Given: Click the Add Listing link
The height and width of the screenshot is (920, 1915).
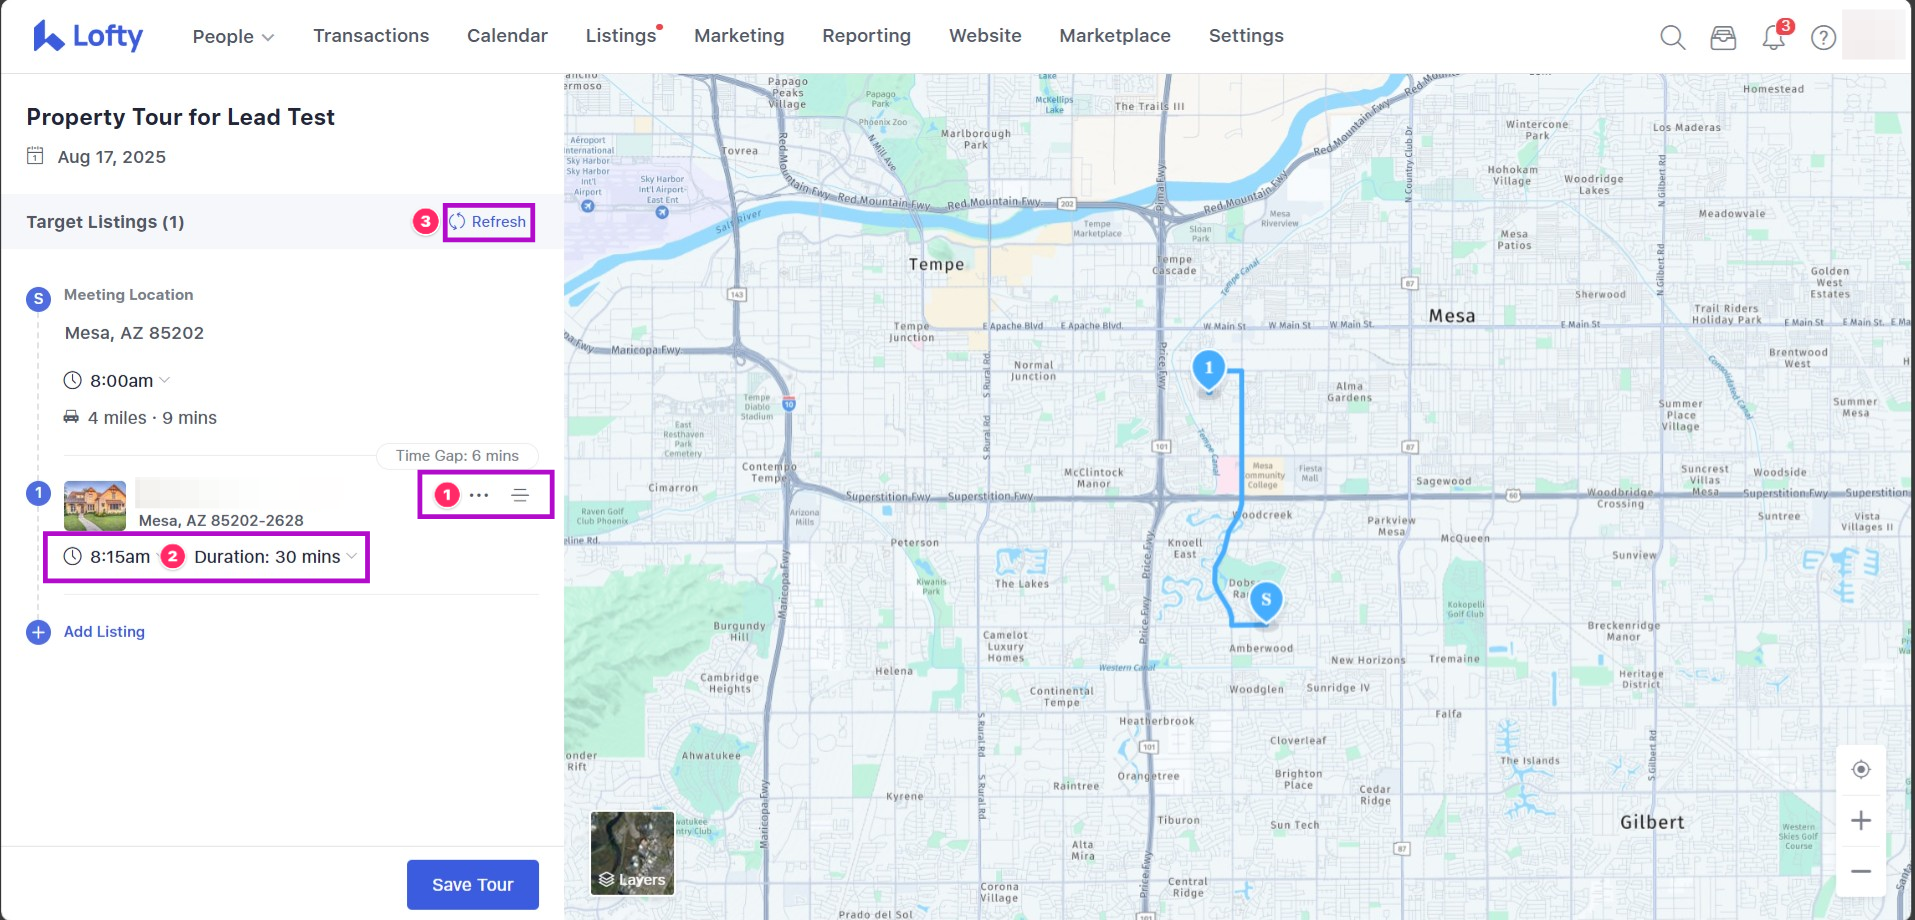Looking at the screenshot, I should 104,632.
